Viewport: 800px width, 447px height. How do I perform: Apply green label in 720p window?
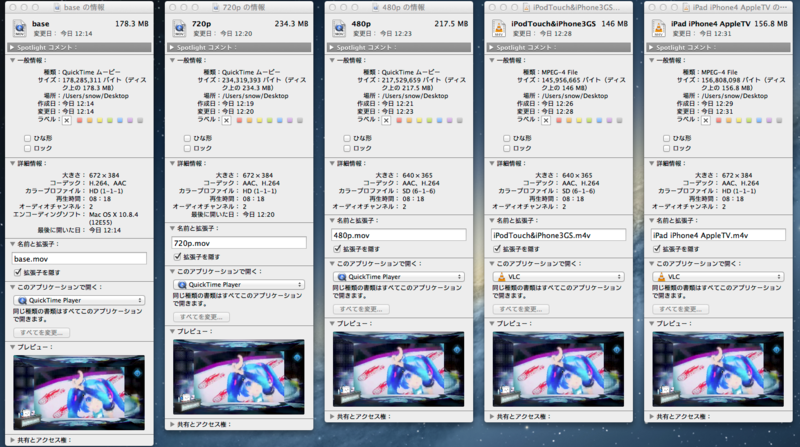tap(269, 120)
